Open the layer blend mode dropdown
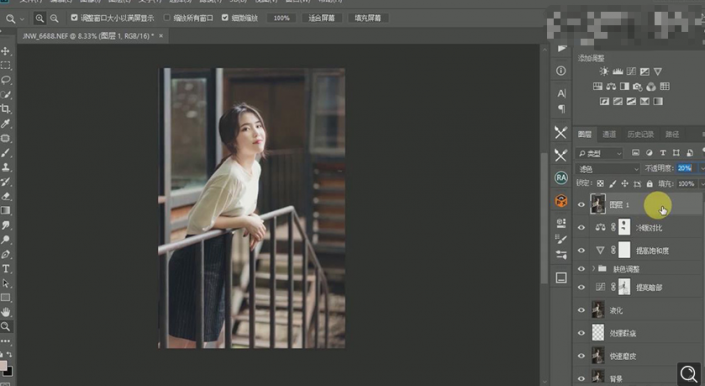 [607, 169]
